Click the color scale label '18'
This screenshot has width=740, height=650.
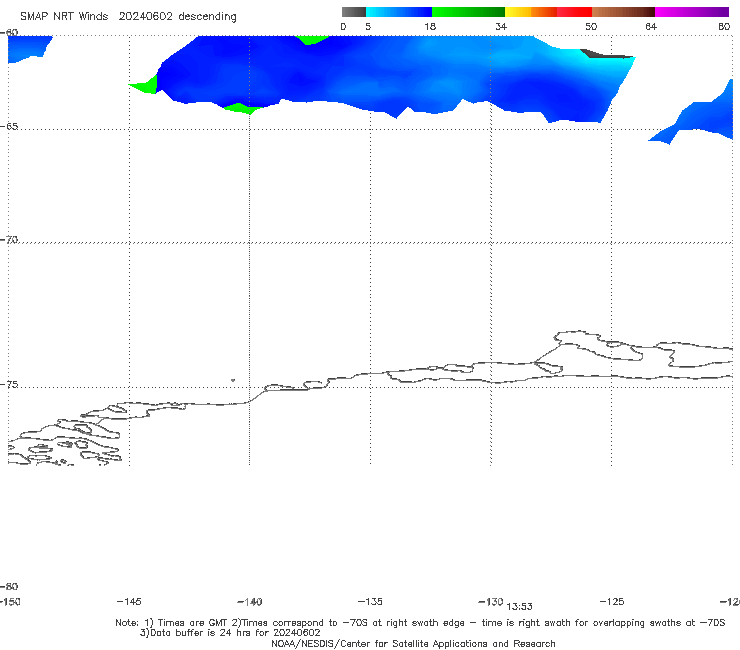pos(430,27)
